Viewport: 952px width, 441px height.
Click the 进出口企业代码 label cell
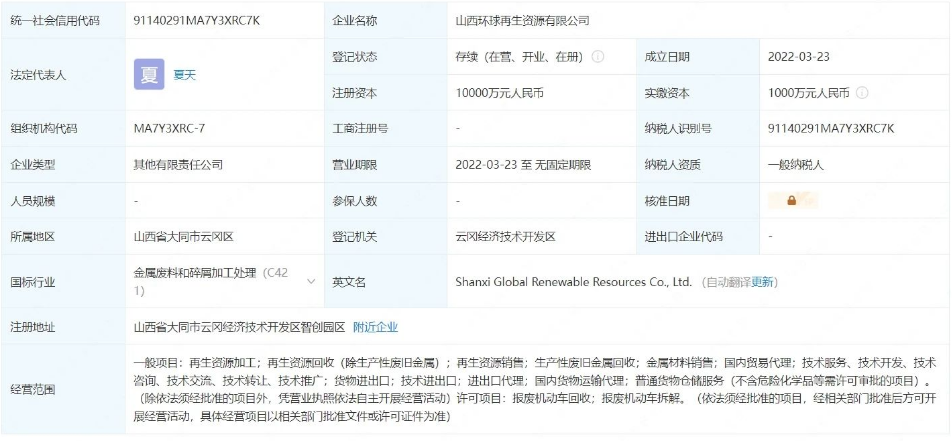[x=698, y=237]
